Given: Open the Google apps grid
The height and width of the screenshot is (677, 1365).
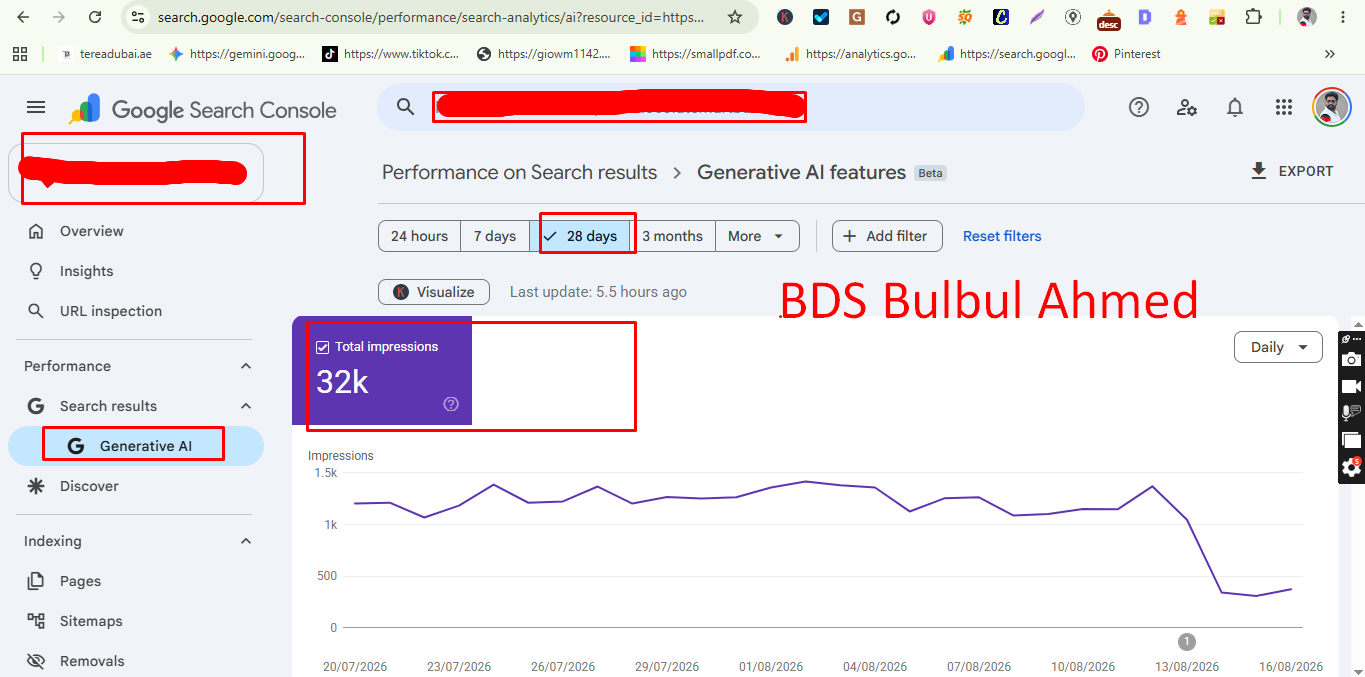Looking at the screenshot, I should click(x=1284, y=107).
